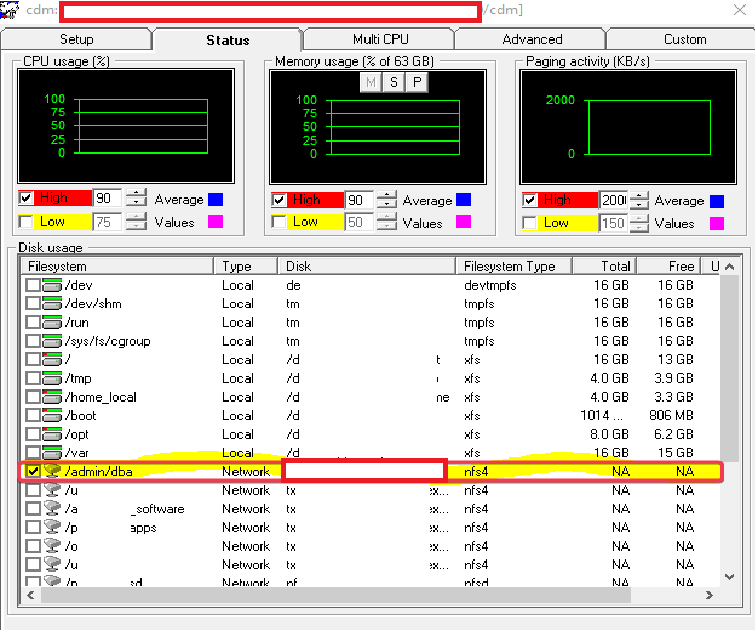This screenshot has width=755, height=630.
Task: Switch to the Multi CPU tab
Action: point(380,39)
